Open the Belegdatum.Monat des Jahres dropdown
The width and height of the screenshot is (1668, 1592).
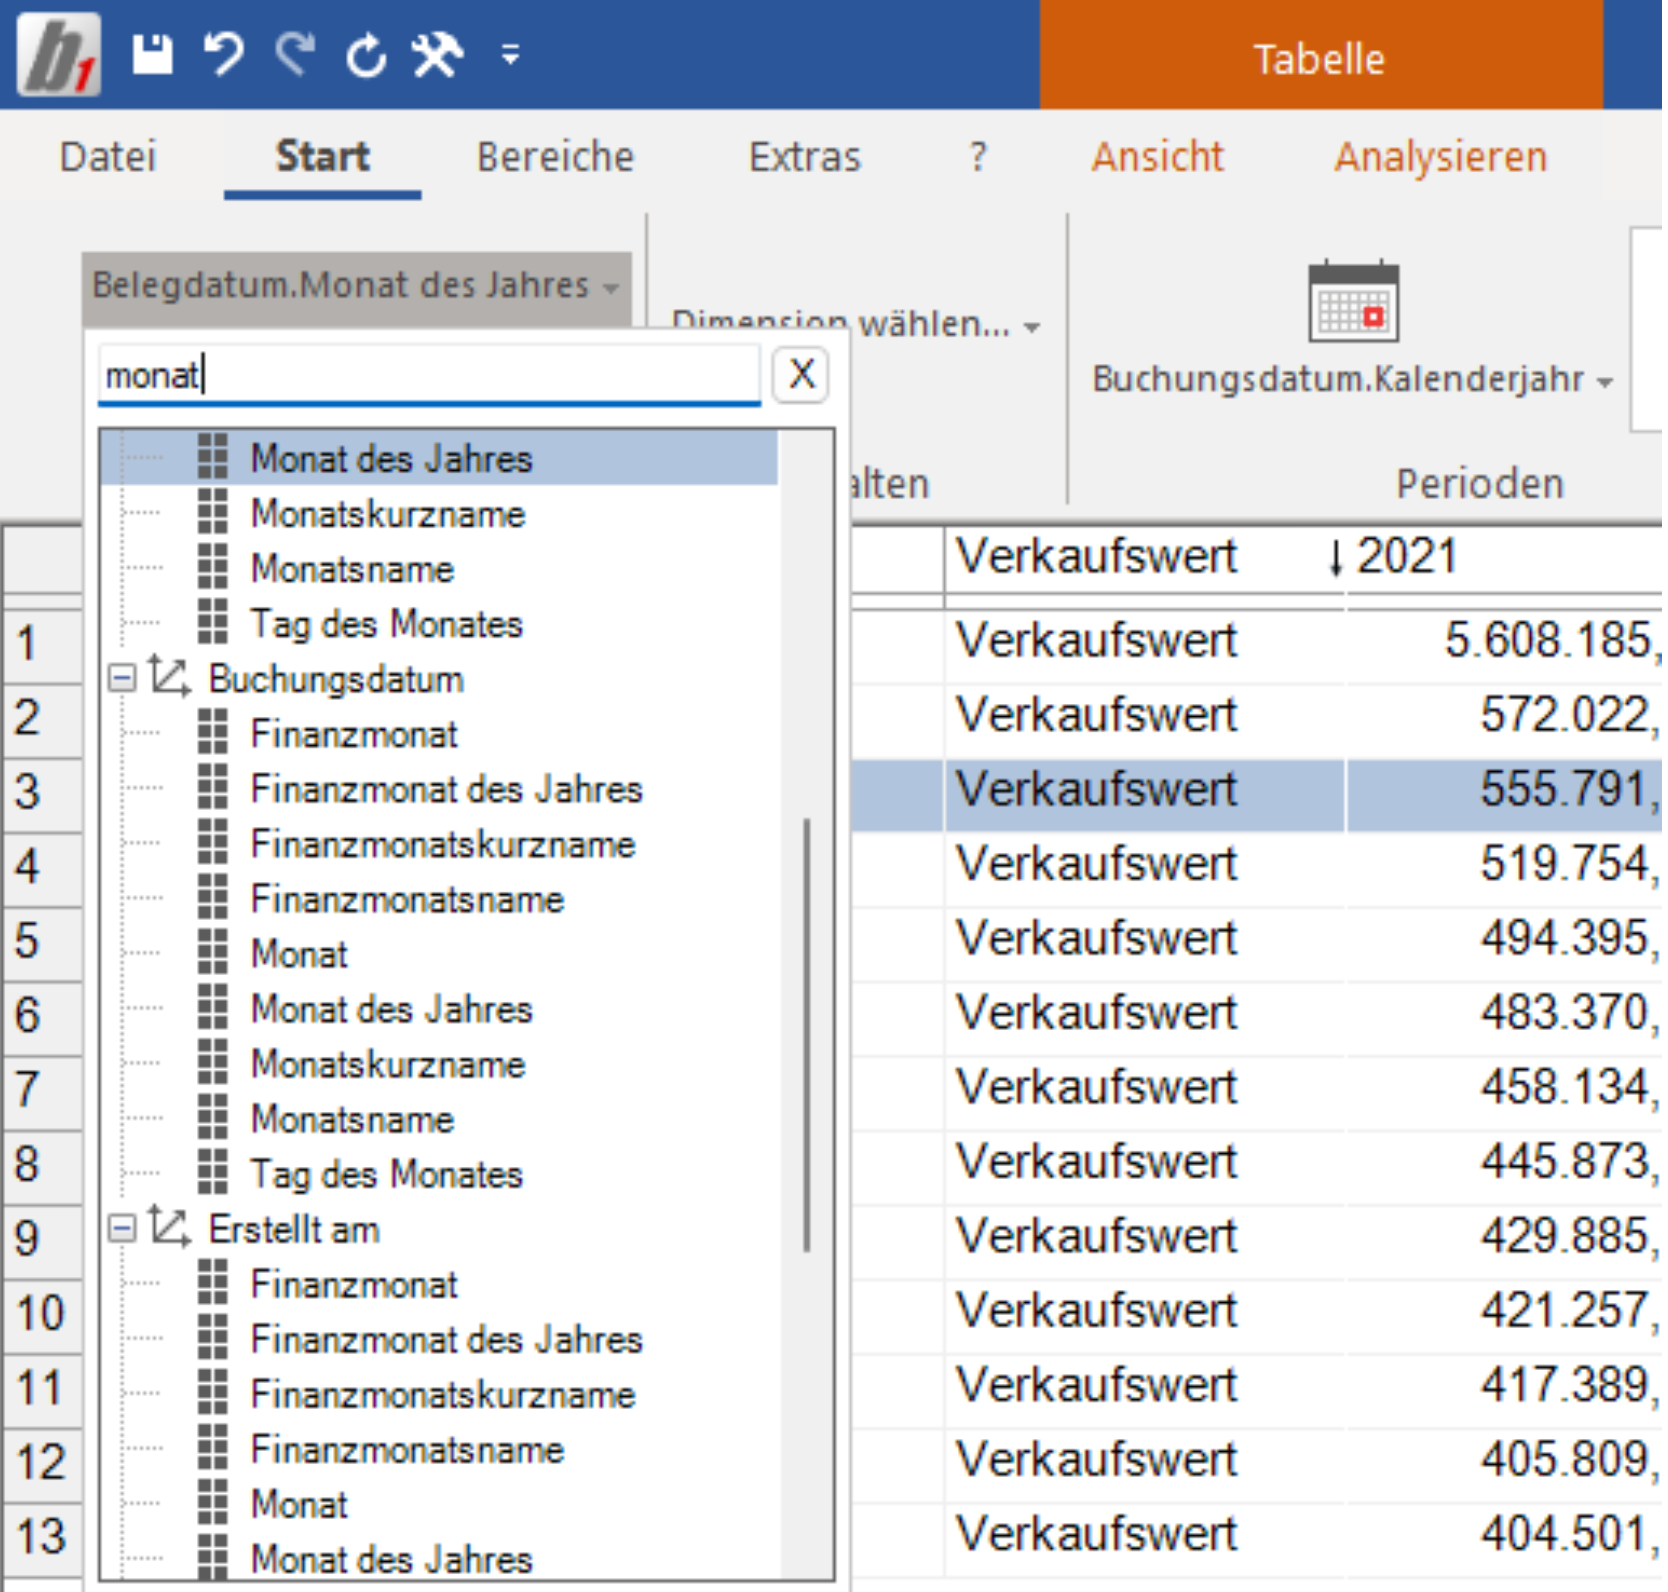356,286
